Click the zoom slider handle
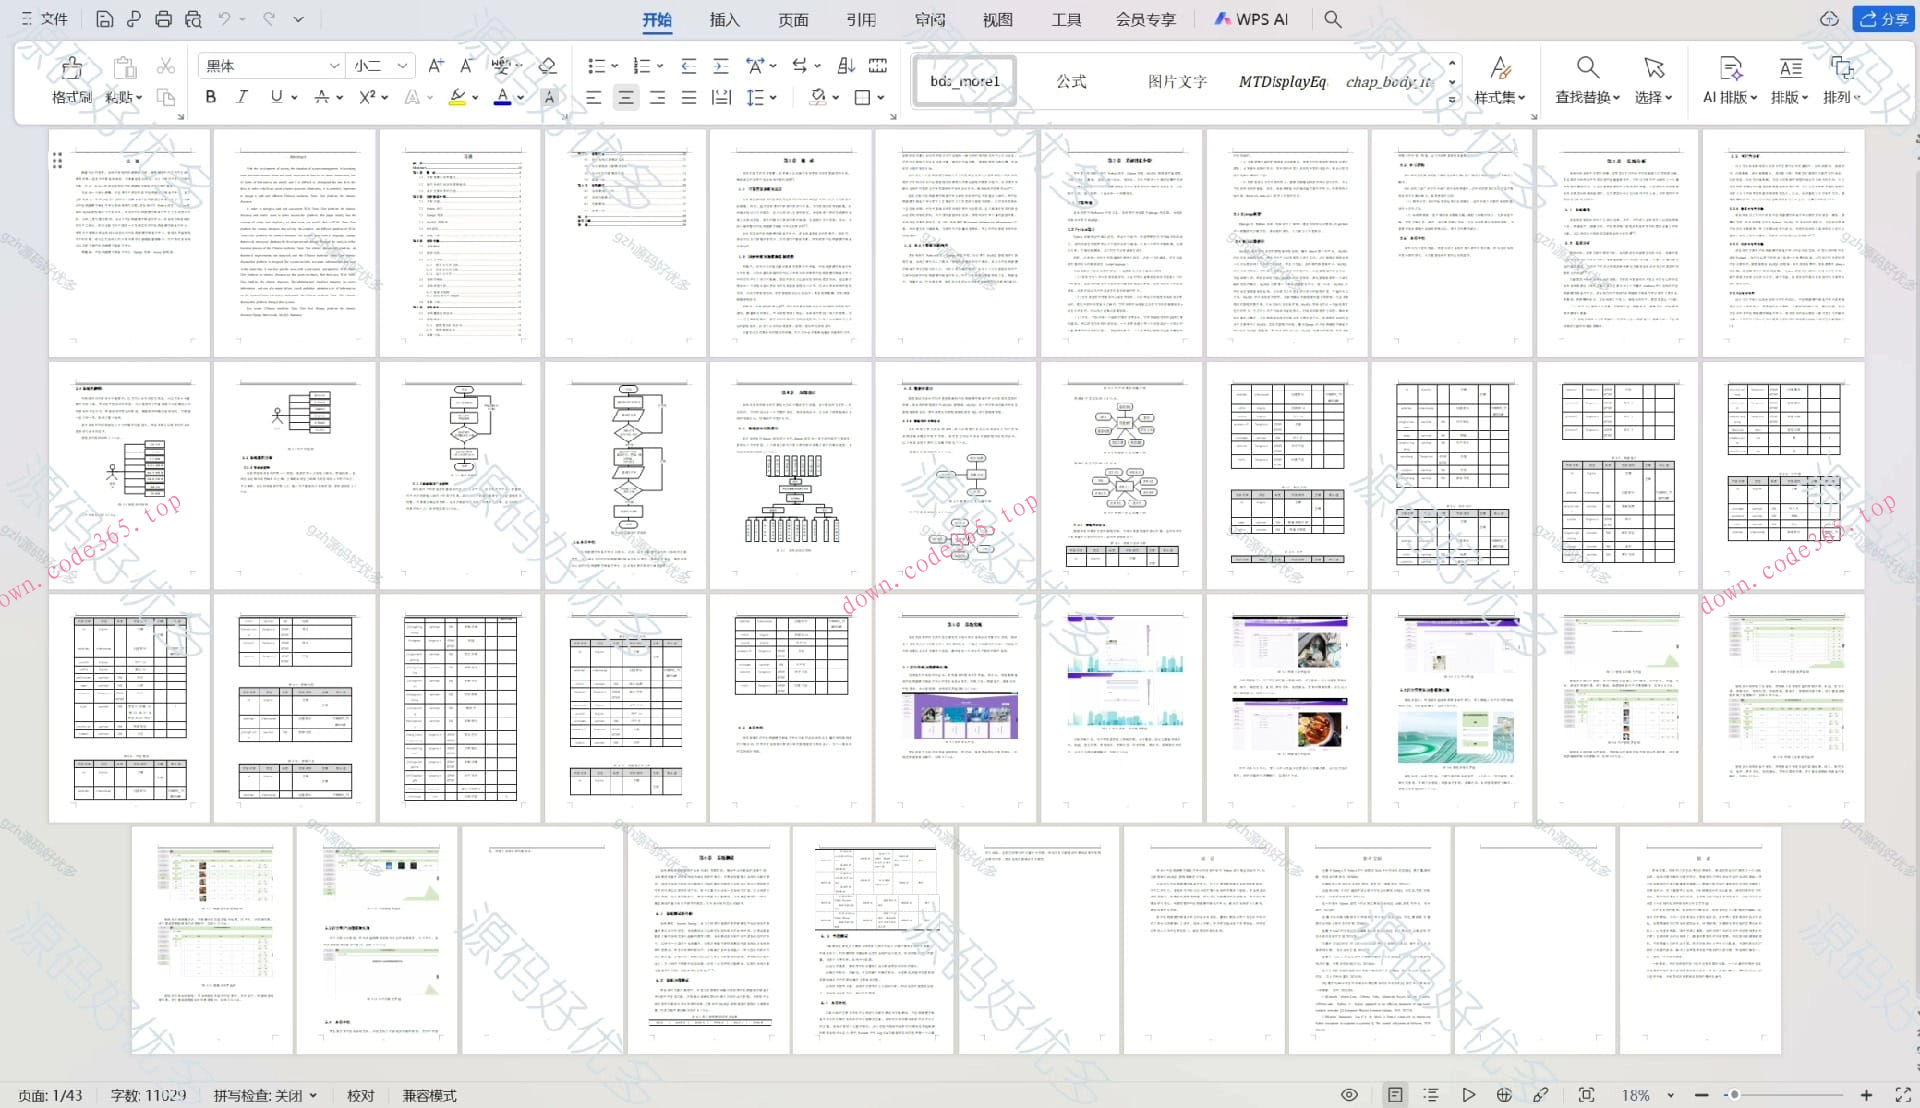1920x1108 pixels. [x=1735, y=1095]
